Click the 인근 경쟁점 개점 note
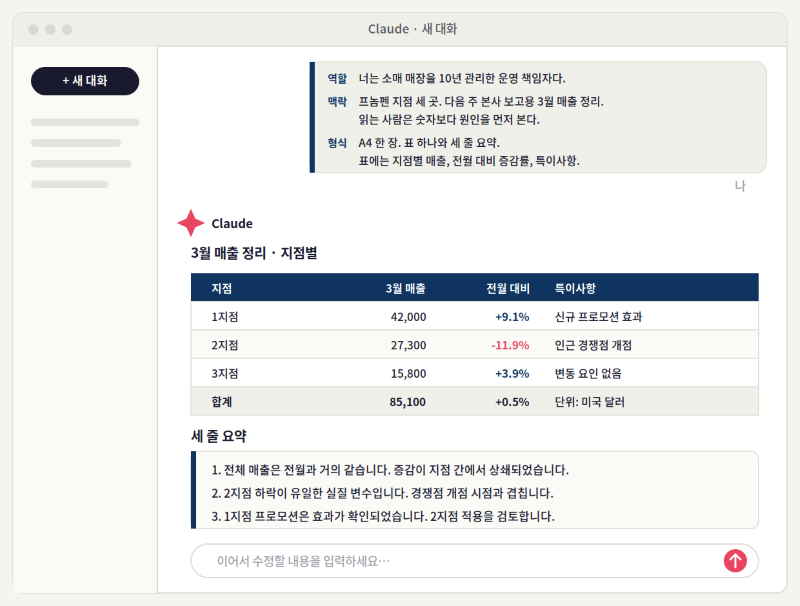 tap(593, 345)
